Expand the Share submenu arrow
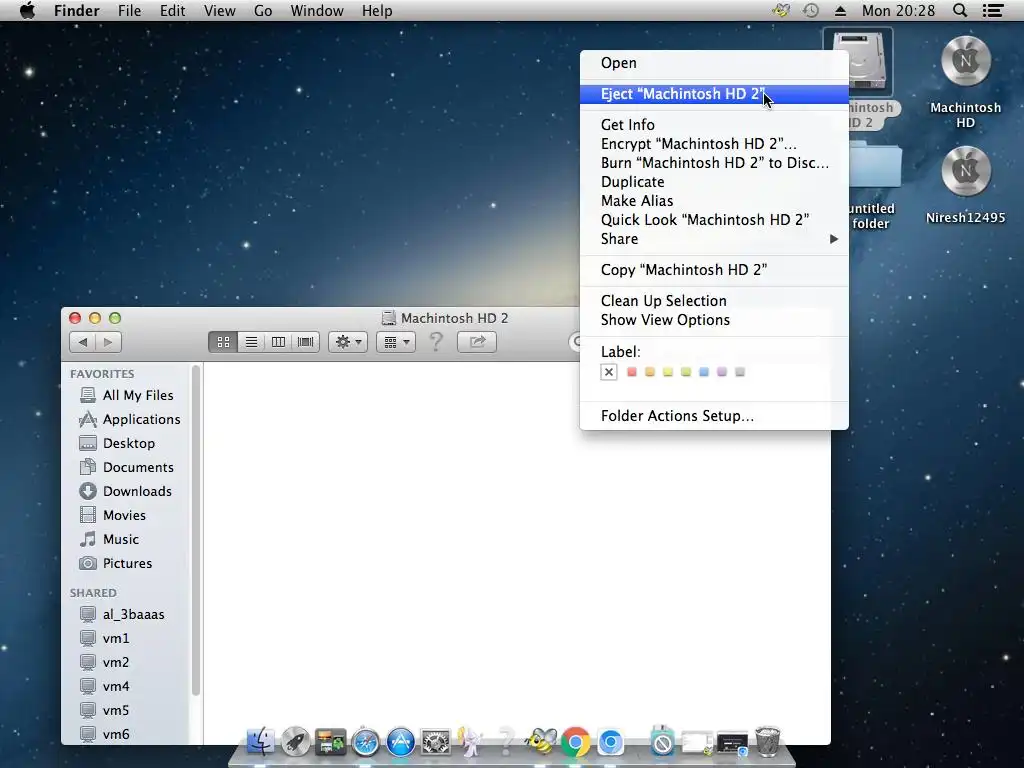This screenshot has width=1024, height=768. (x=833, y=239)
